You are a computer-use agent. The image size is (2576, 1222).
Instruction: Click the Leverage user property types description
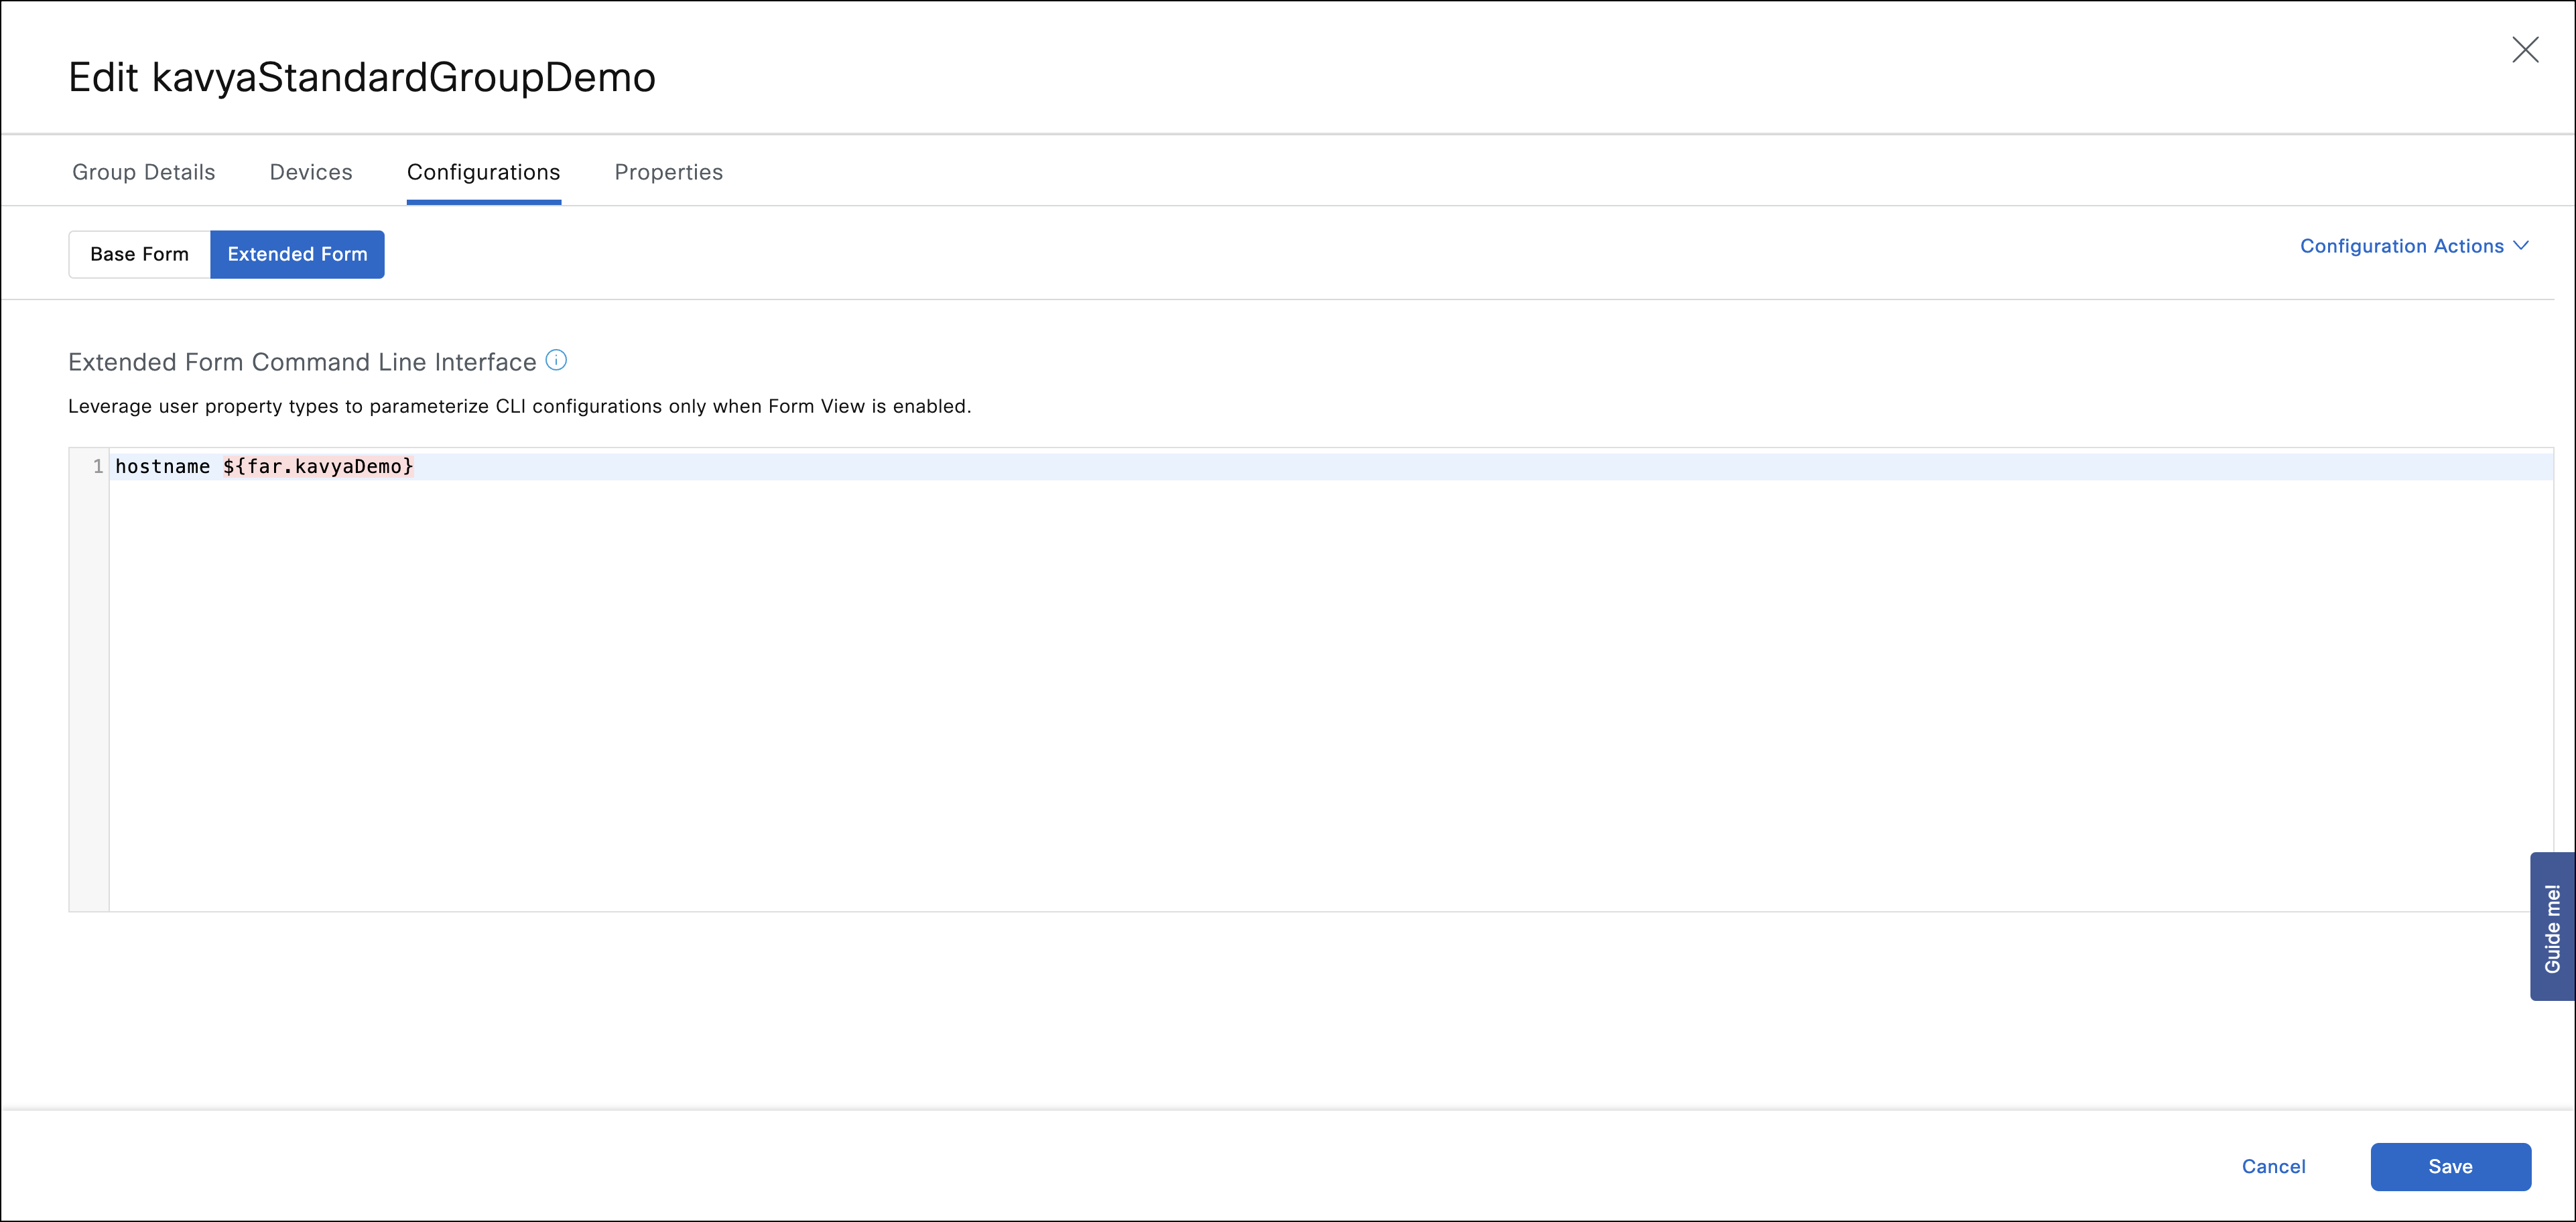(x=520, y=406)
